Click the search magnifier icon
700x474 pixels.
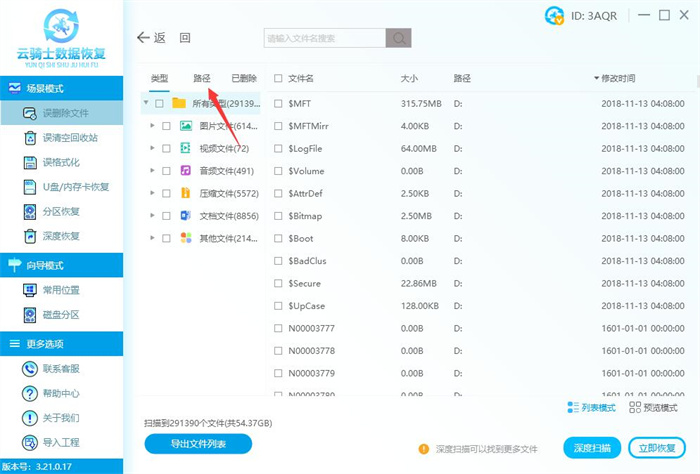coord(399,38)
